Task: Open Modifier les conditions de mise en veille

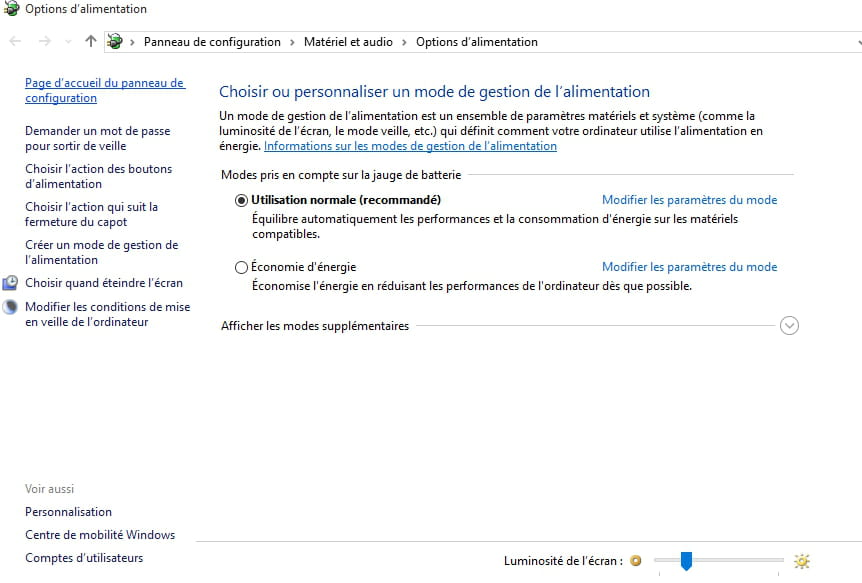Action: click(108, 314)
